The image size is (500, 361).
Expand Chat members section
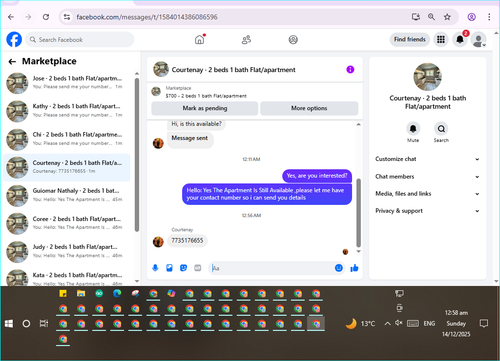(x=427, y=177)
